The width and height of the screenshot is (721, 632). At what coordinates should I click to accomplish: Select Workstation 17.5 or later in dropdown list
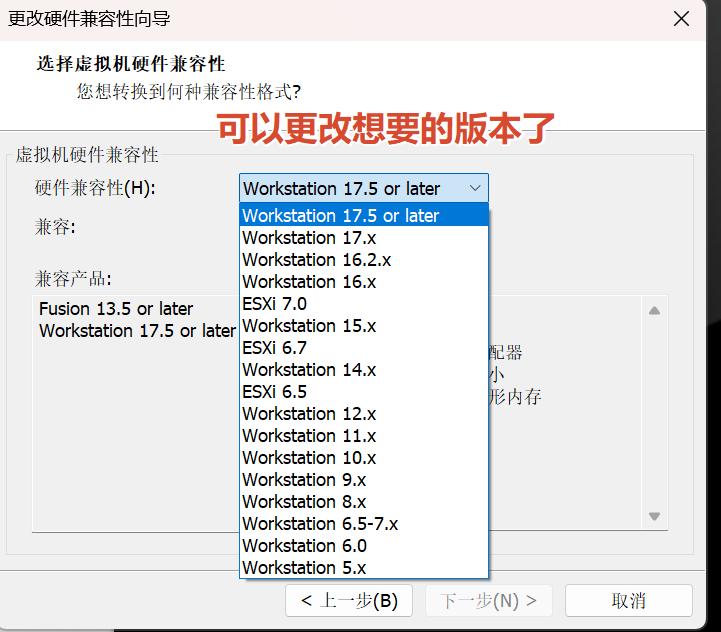(364, 216)
